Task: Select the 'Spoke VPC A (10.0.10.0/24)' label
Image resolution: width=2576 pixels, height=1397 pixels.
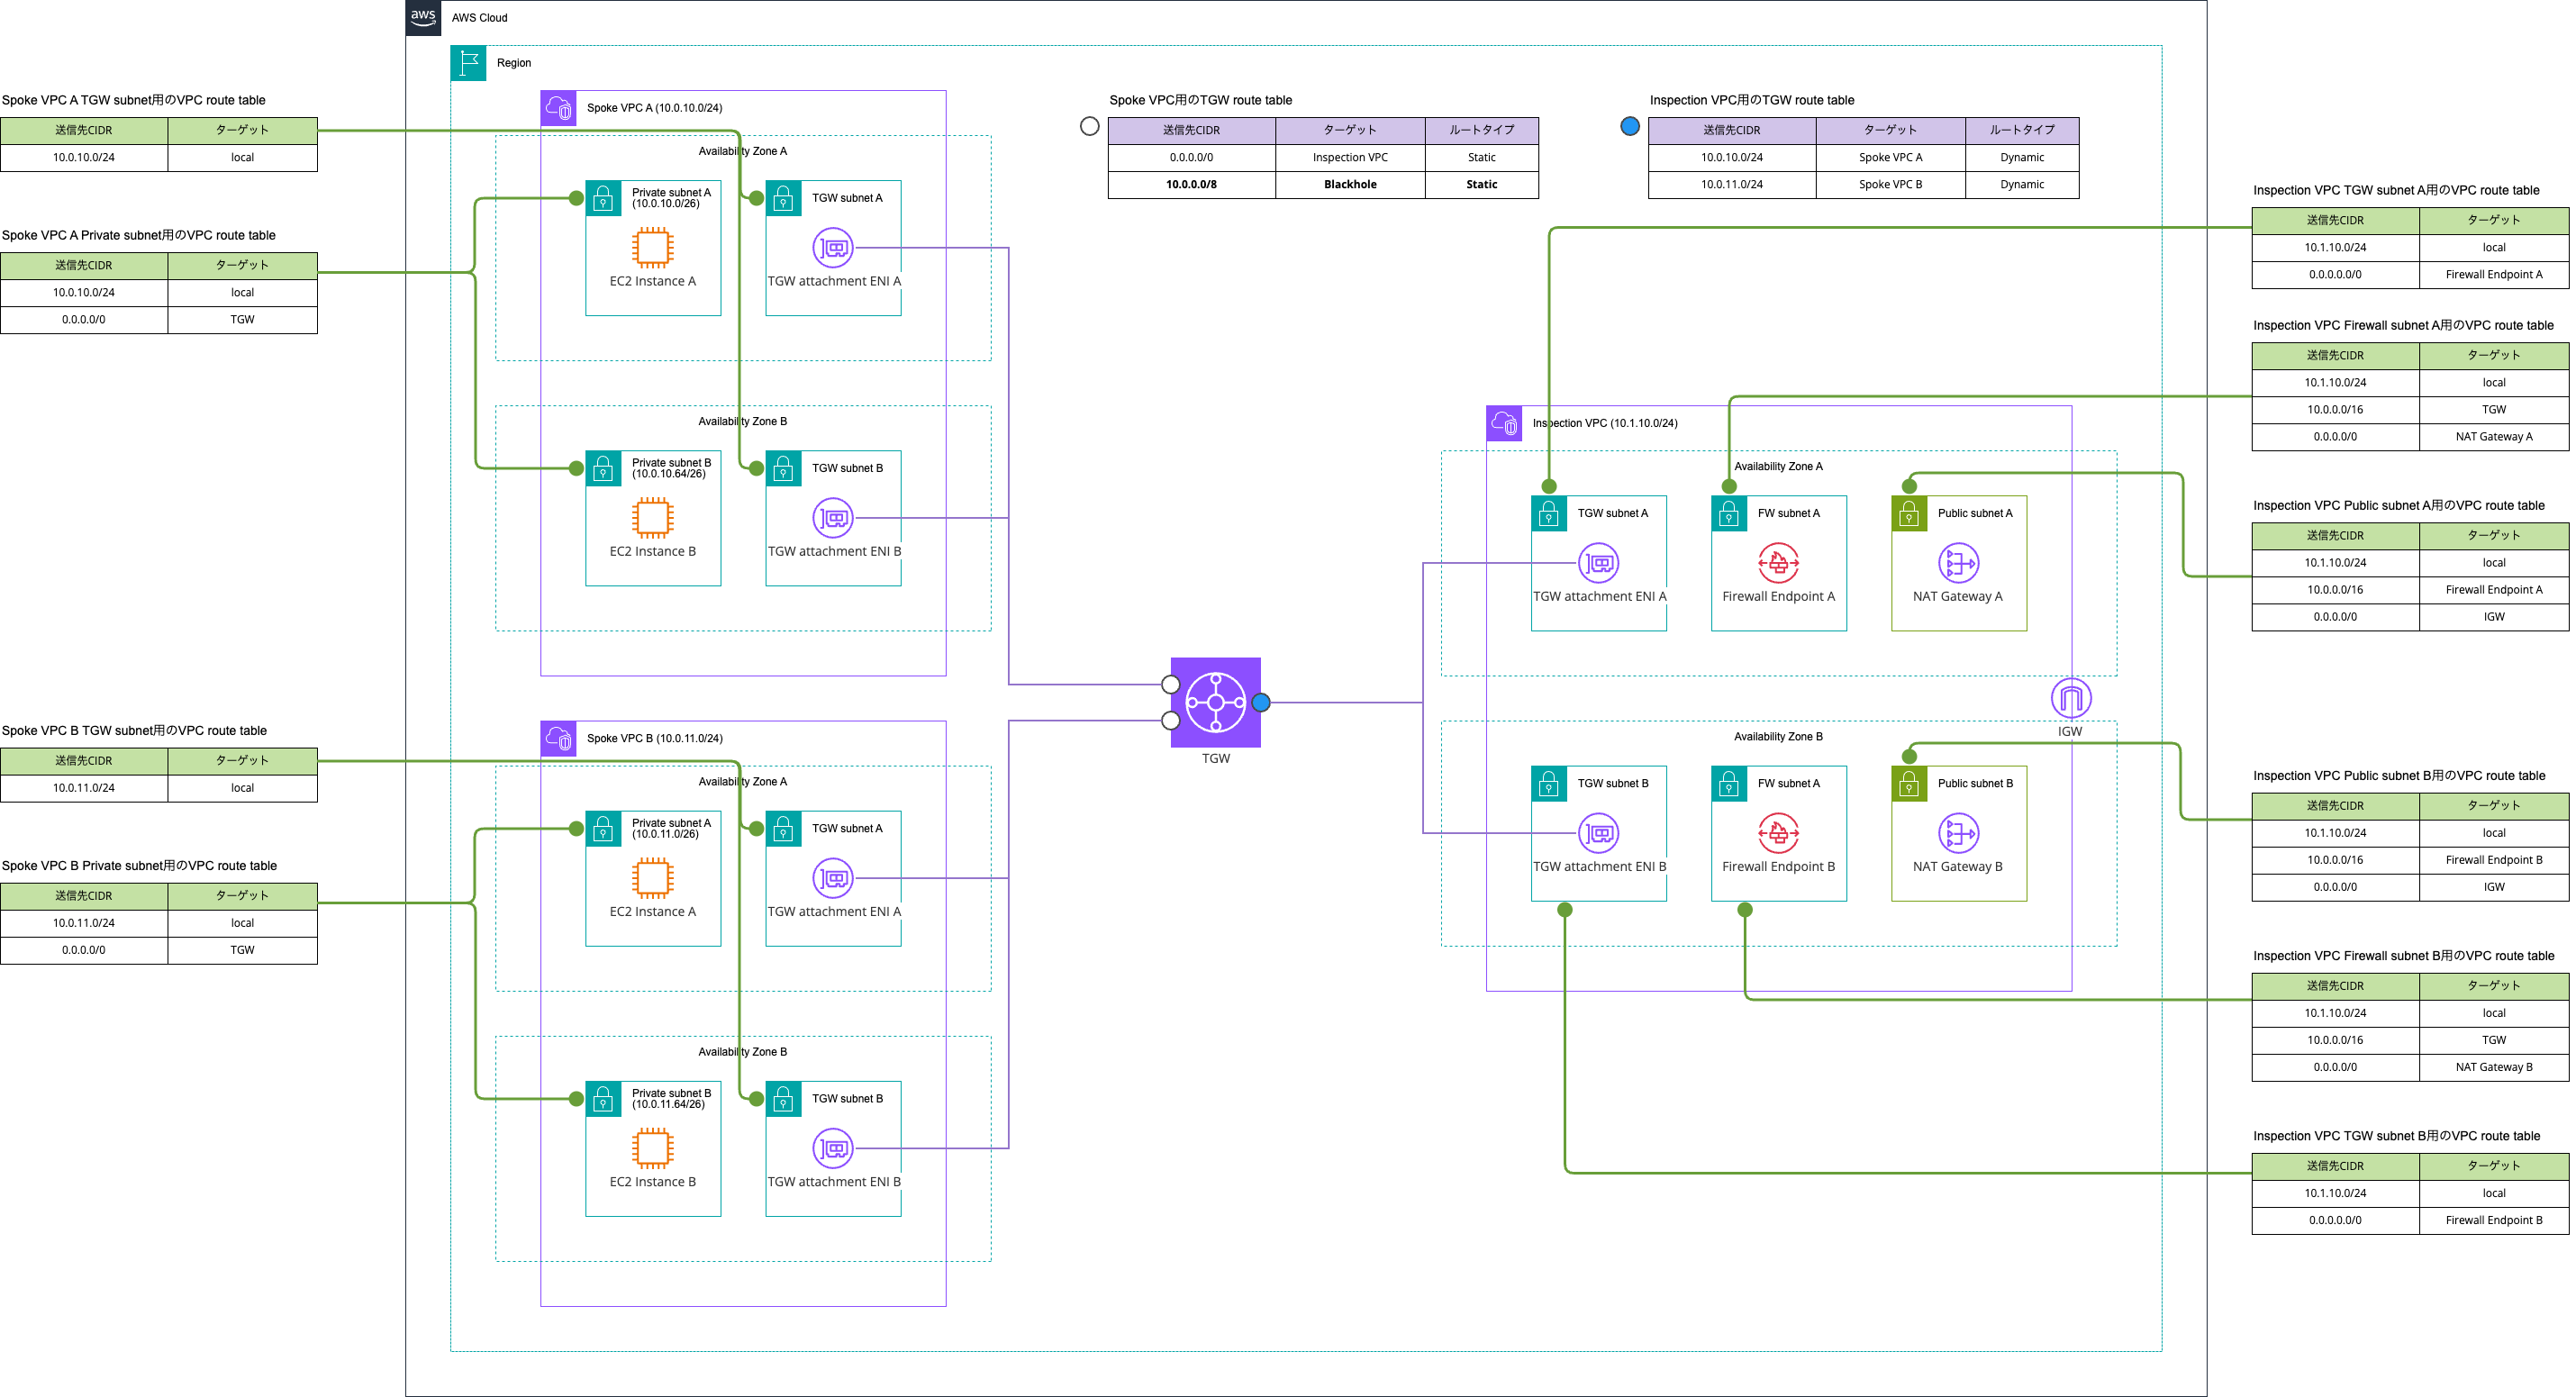Action: (654, 108)
